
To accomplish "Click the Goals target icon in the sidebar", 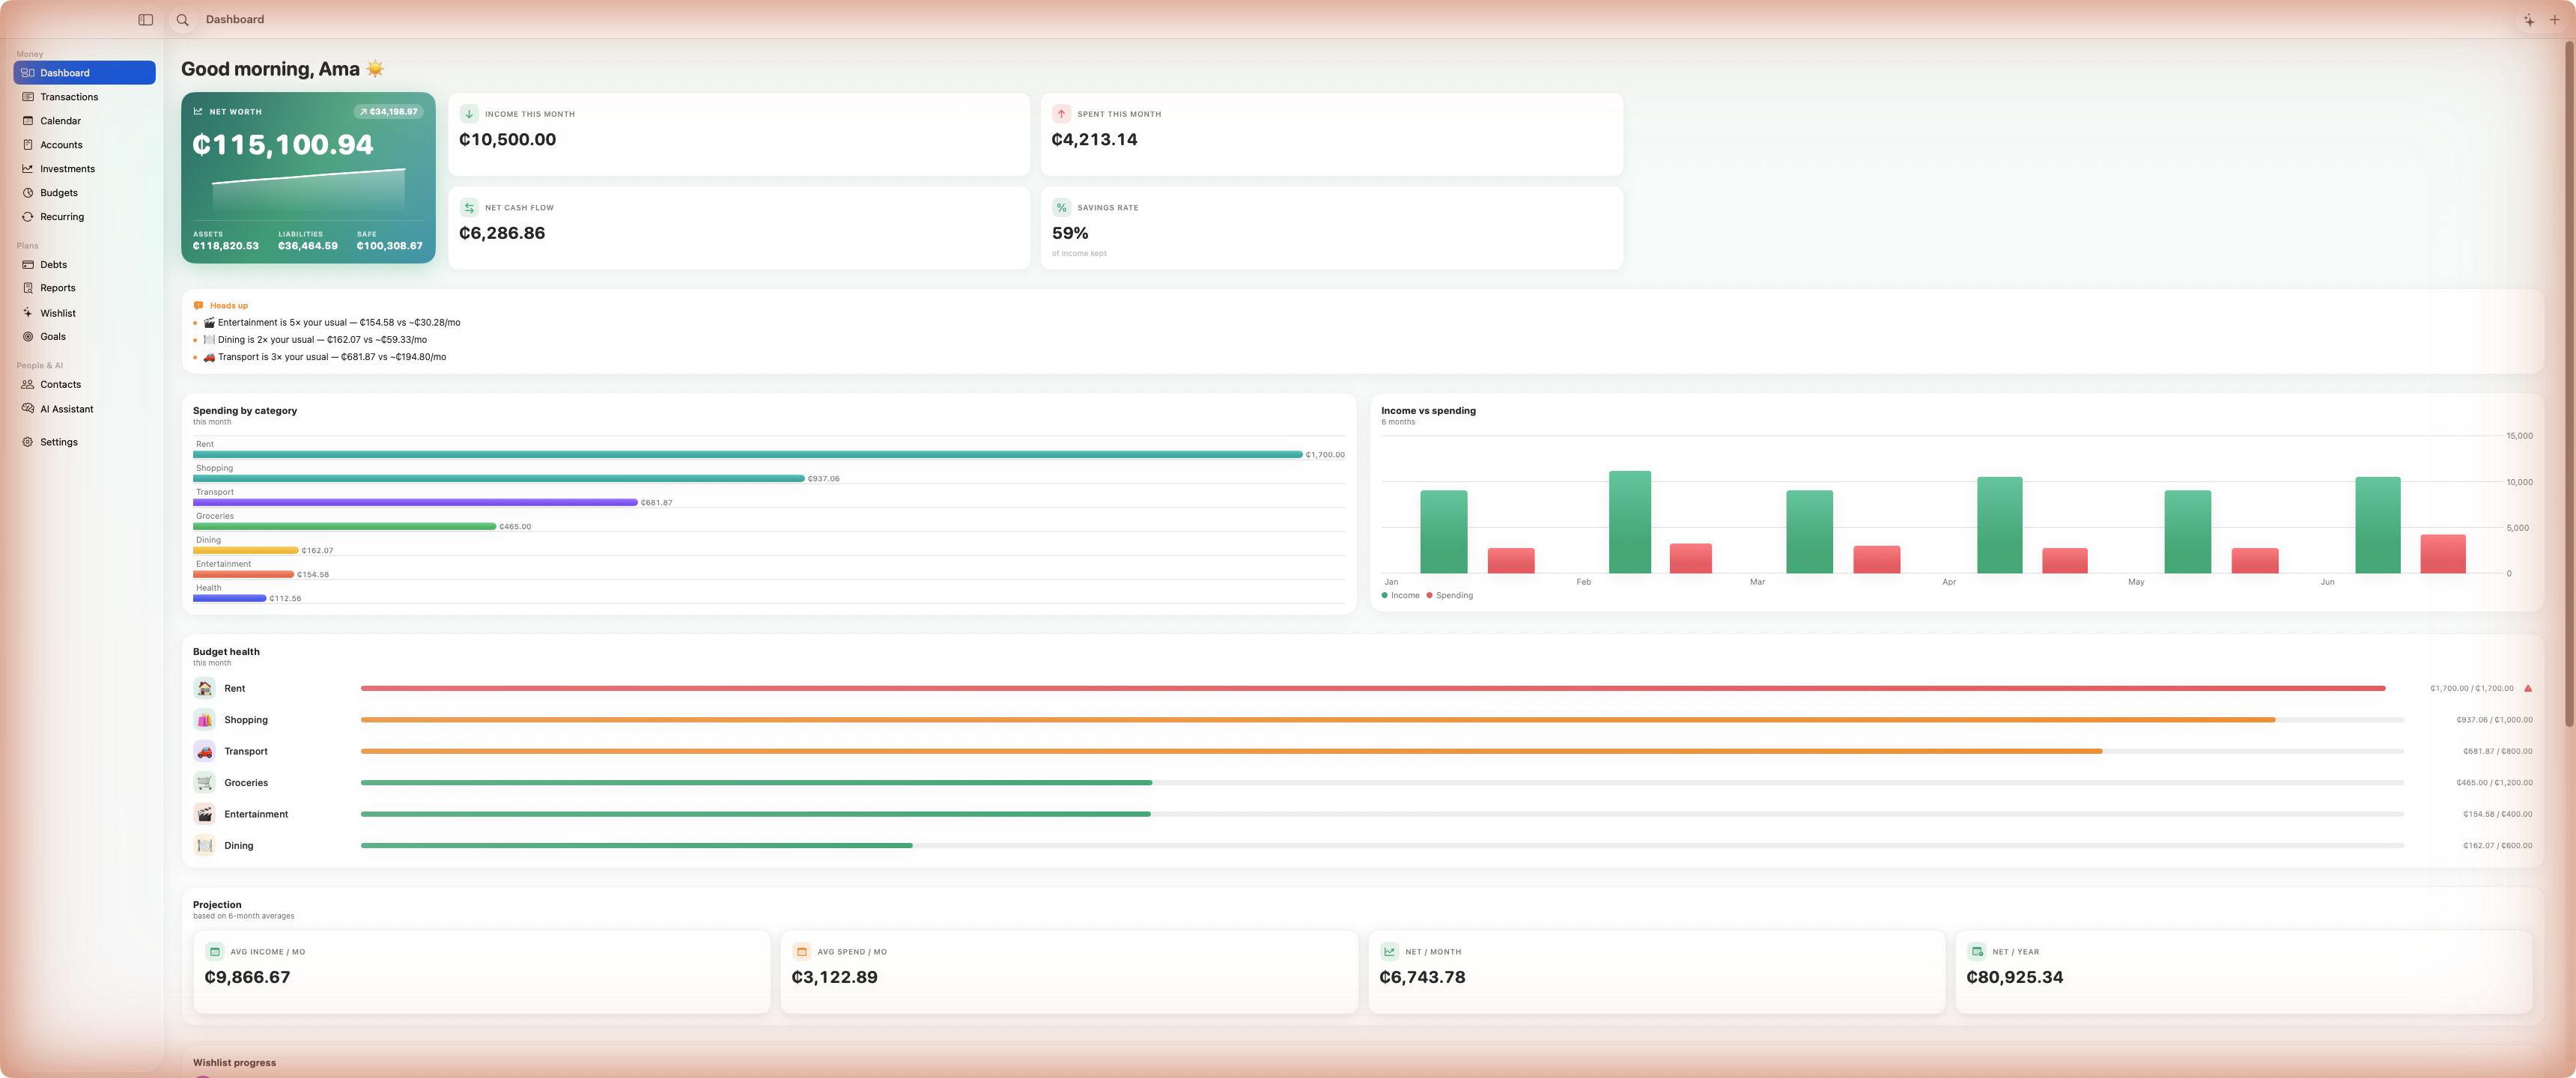I will [x=28, y=337].
